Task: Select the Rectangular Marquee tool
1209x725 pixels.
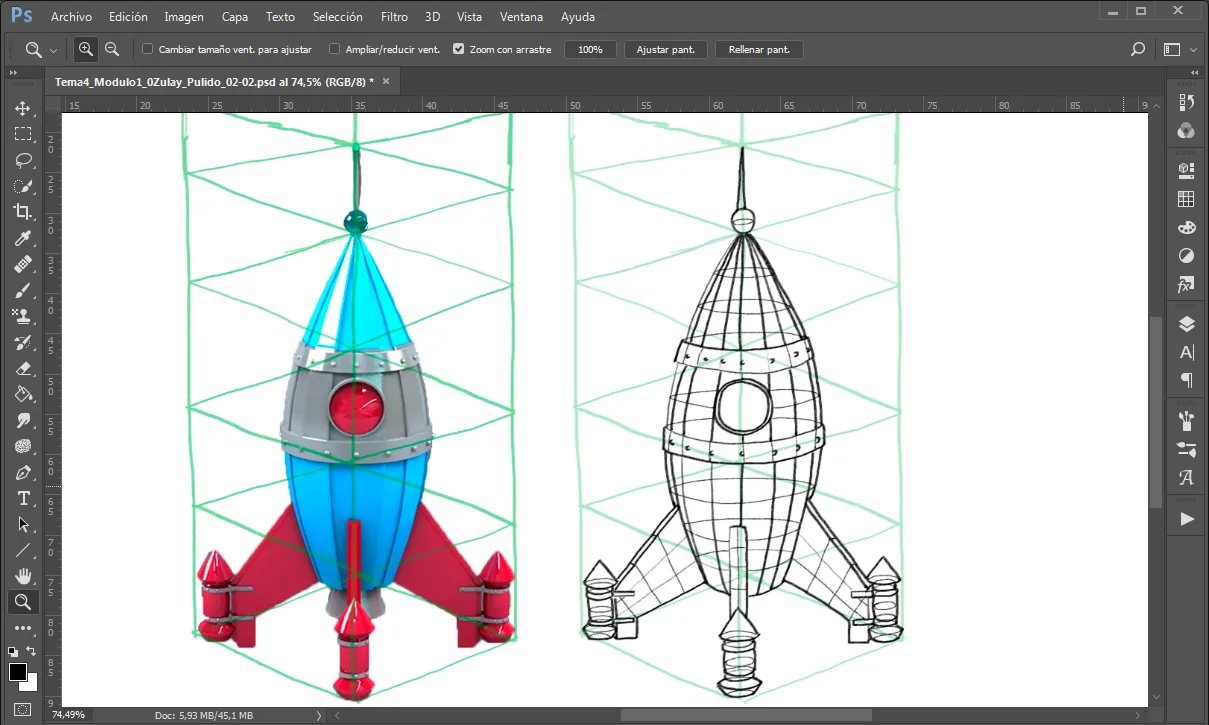Action: pyautogui.click(x=23, y=134)
